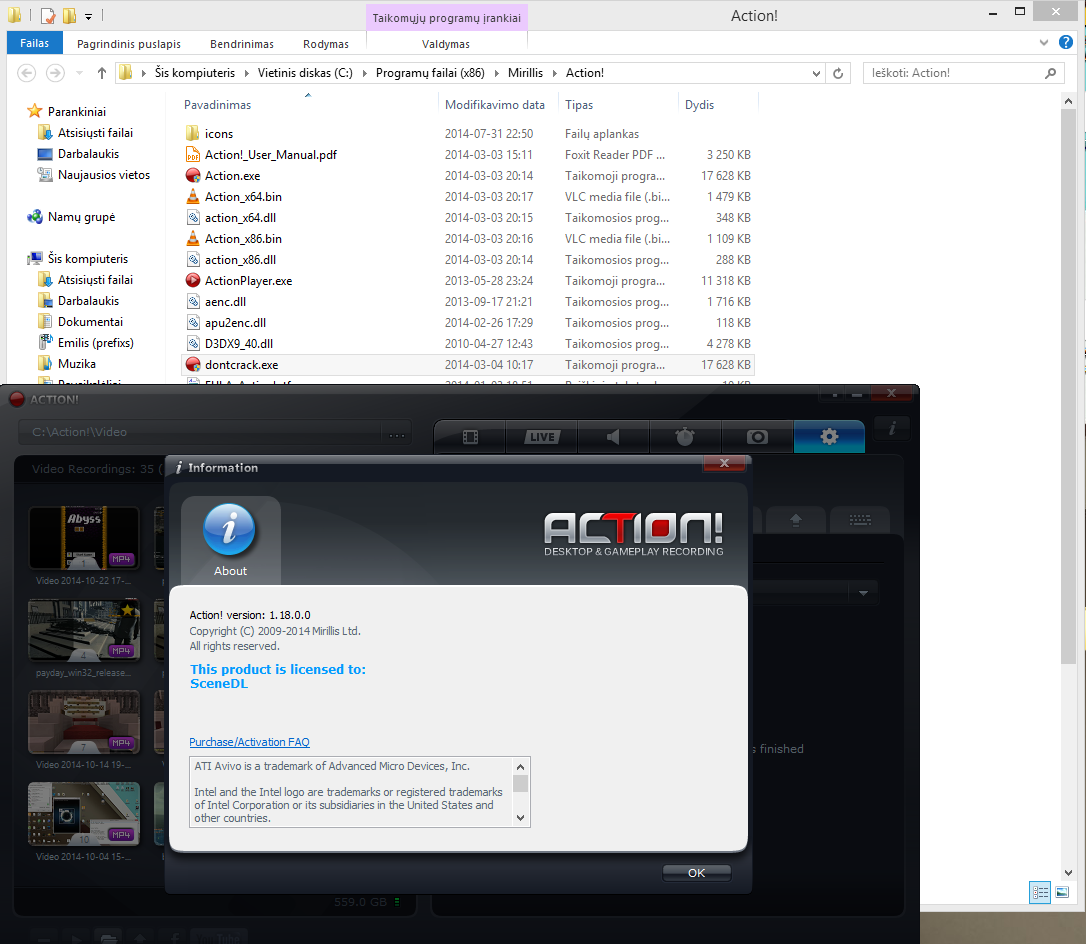1086x944 pixels.
Task: Select the file apu2enc.dll
Action: tap(235, 323)
